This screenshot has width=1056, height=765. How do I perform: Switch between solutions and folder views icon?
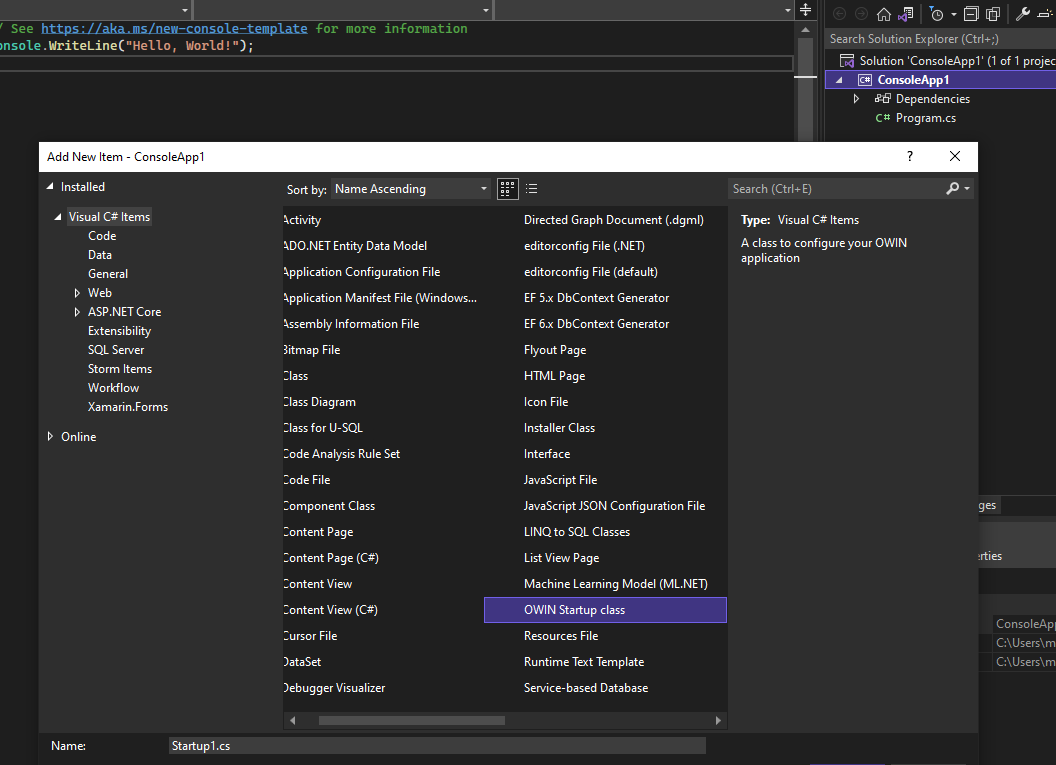point(906,14)
